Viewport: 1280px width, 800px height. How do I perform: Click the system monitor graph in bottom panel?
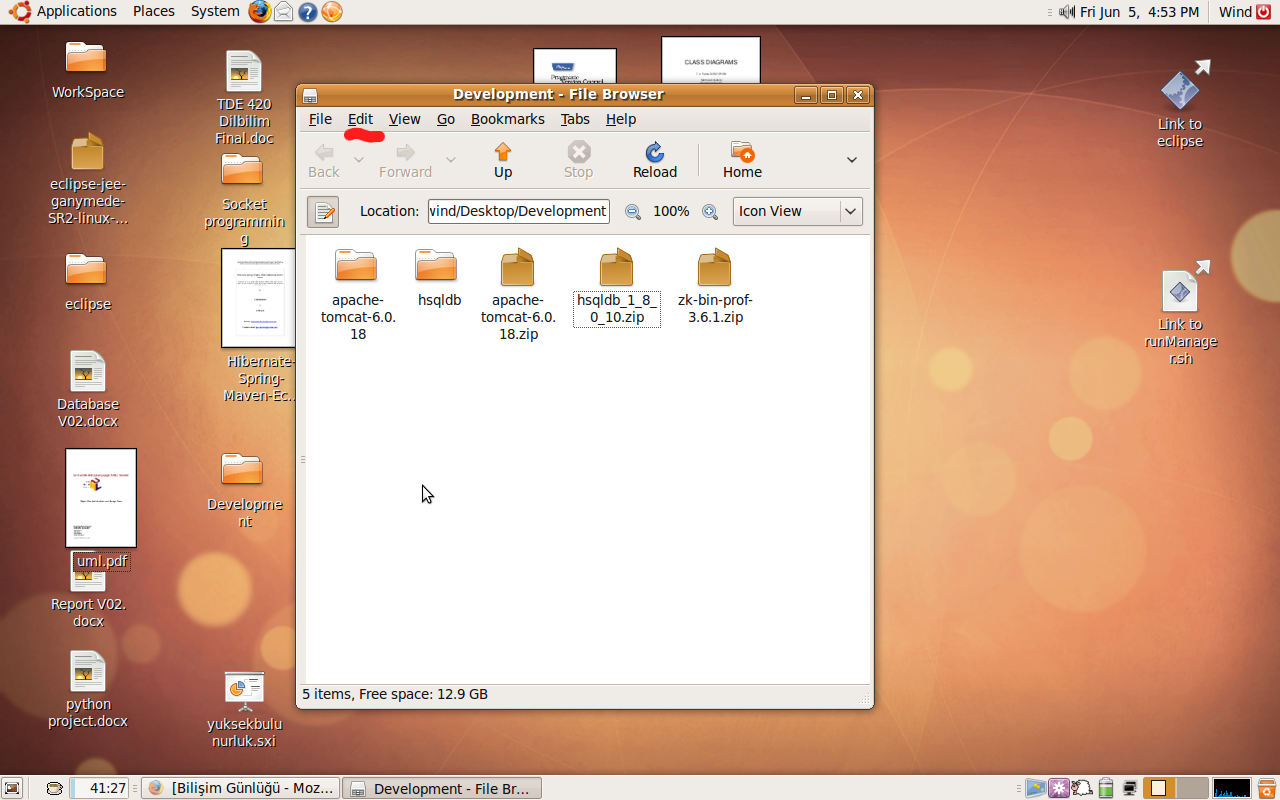pos(1232,788)
